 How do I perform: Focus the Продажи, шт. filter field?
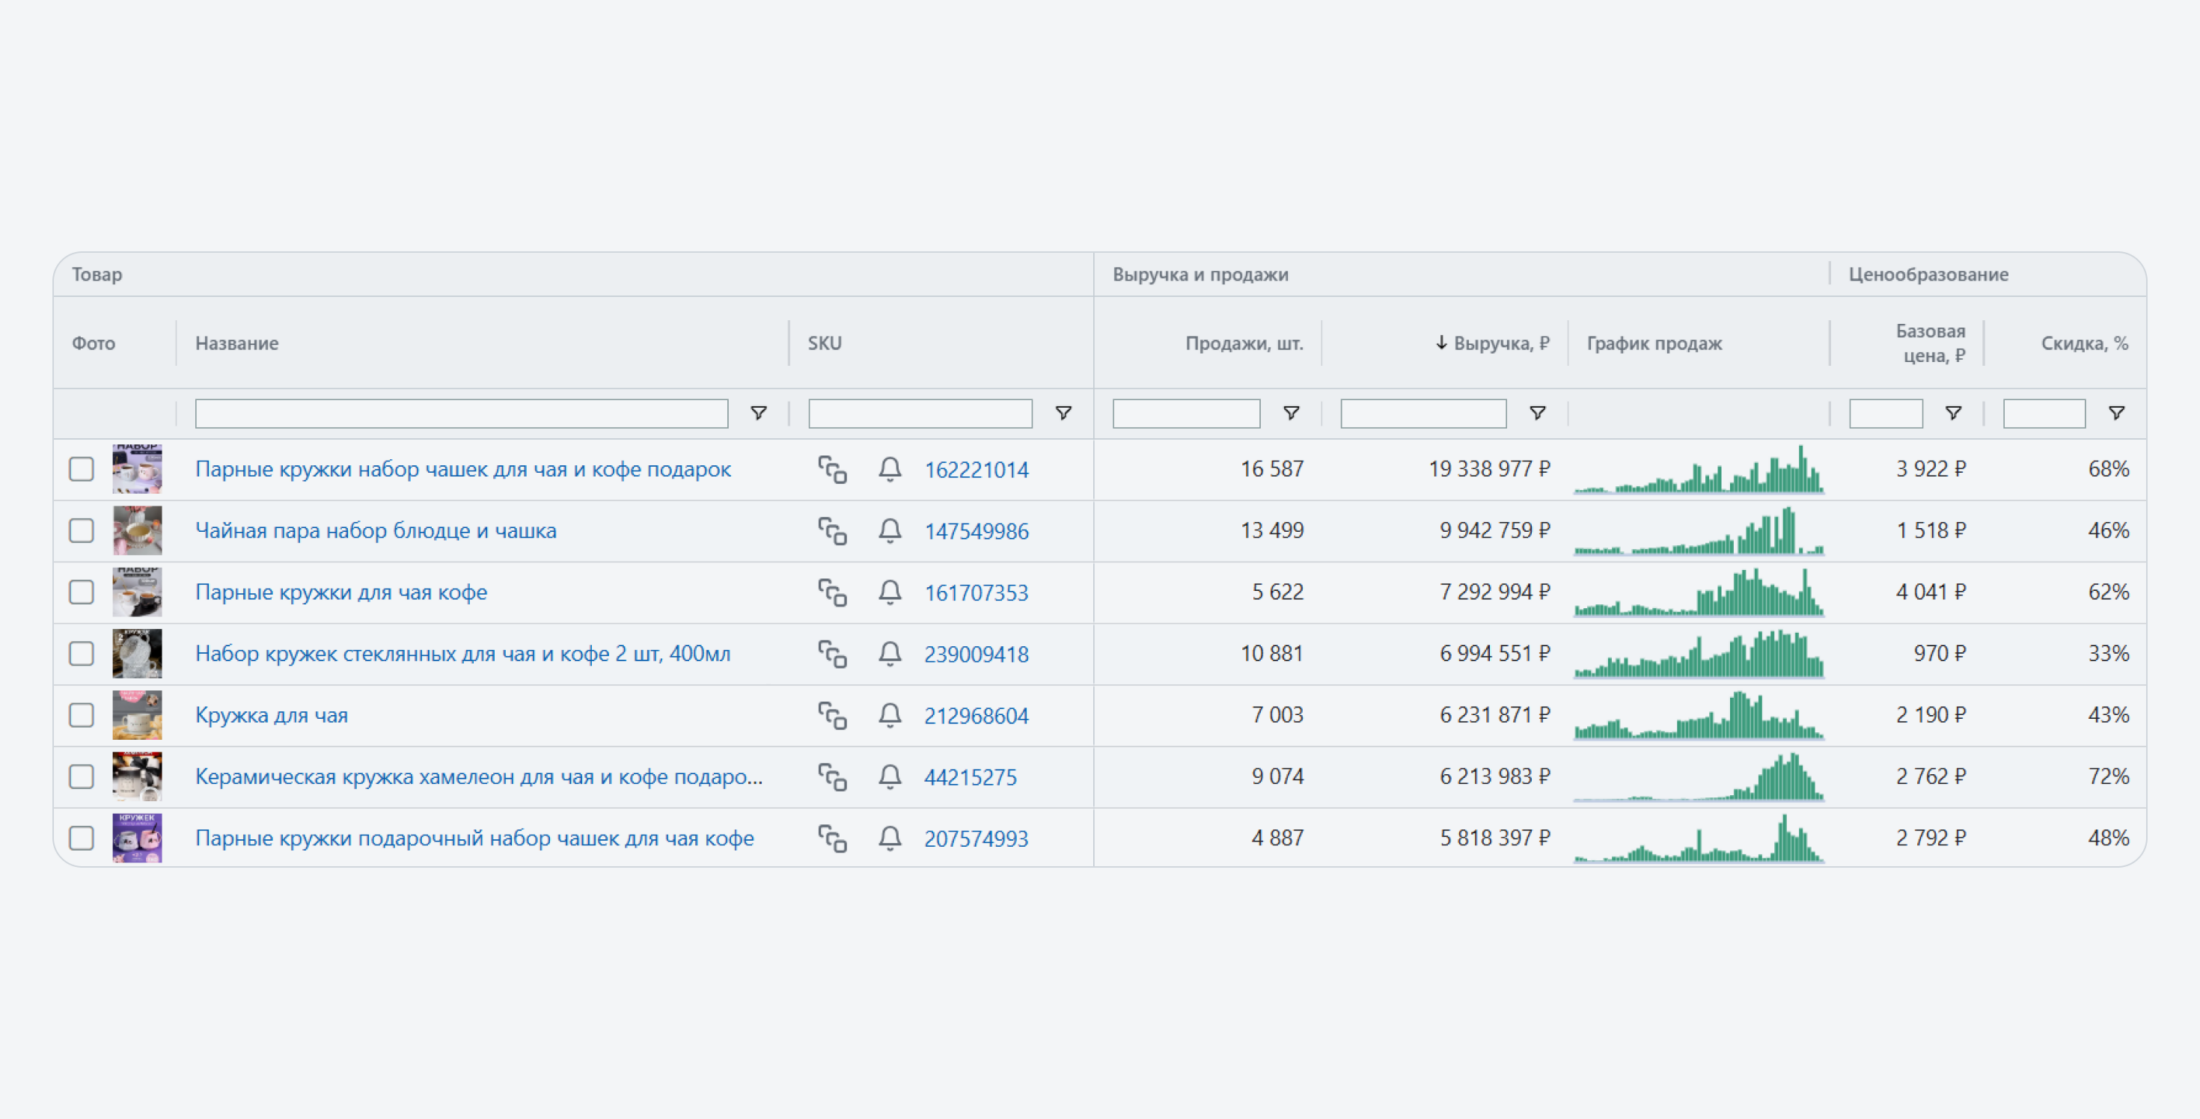click(1186, 413)
